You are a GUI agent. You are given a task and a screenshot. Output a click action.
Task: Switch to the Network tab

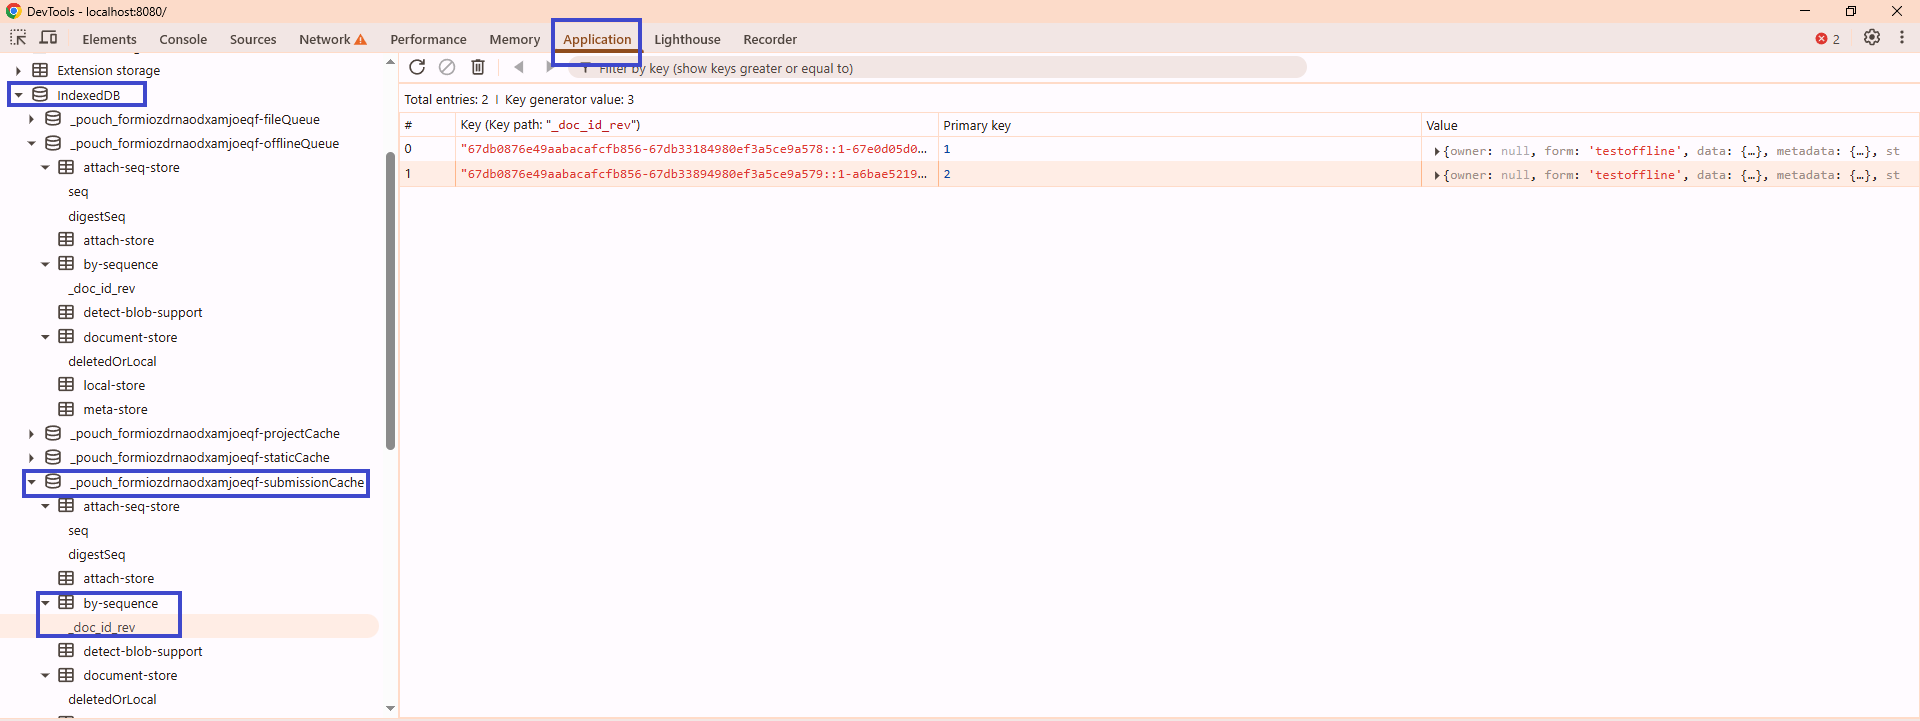[x=325, y=40]
